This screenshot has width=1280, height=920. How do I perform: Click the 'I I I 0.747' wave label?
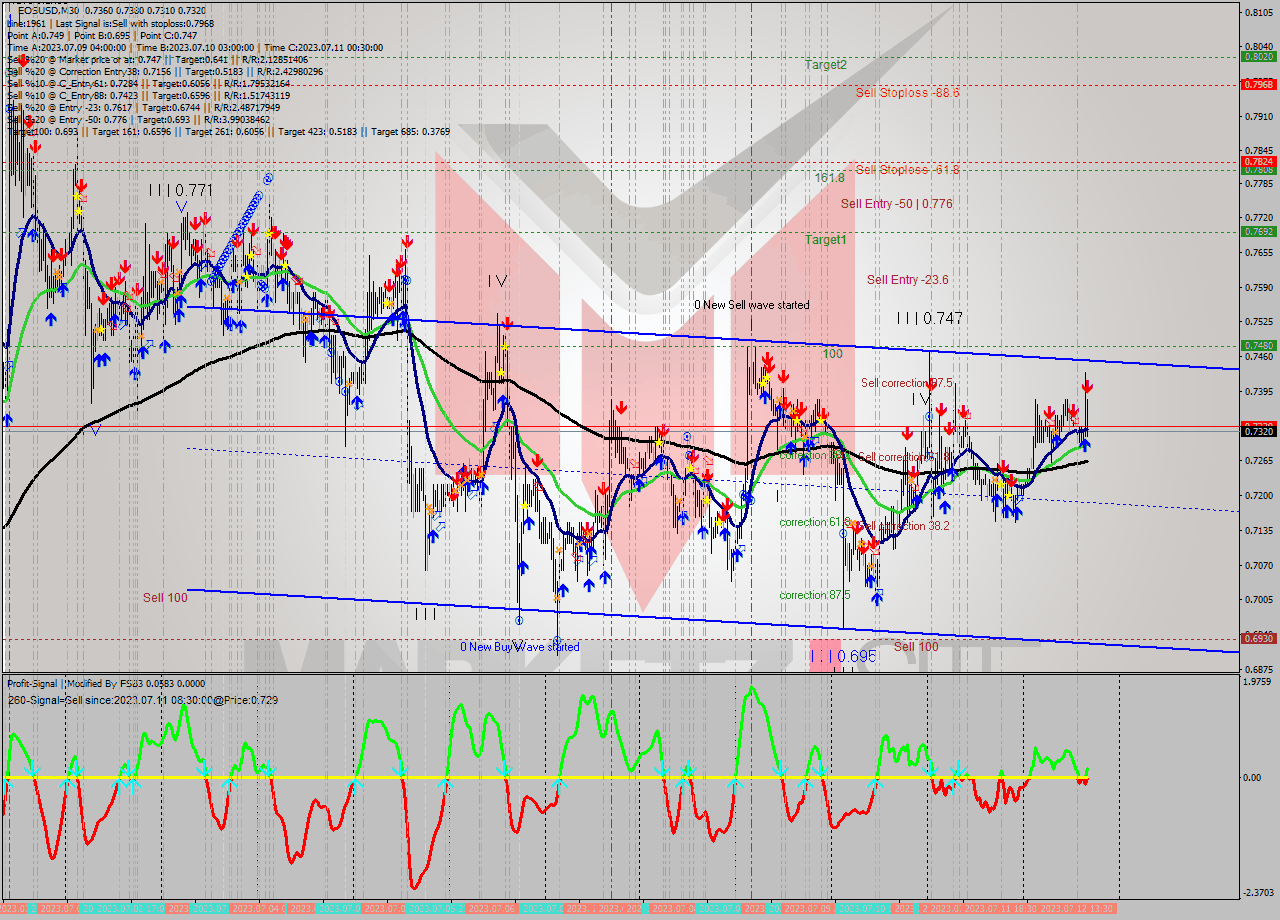coord(929,318)
